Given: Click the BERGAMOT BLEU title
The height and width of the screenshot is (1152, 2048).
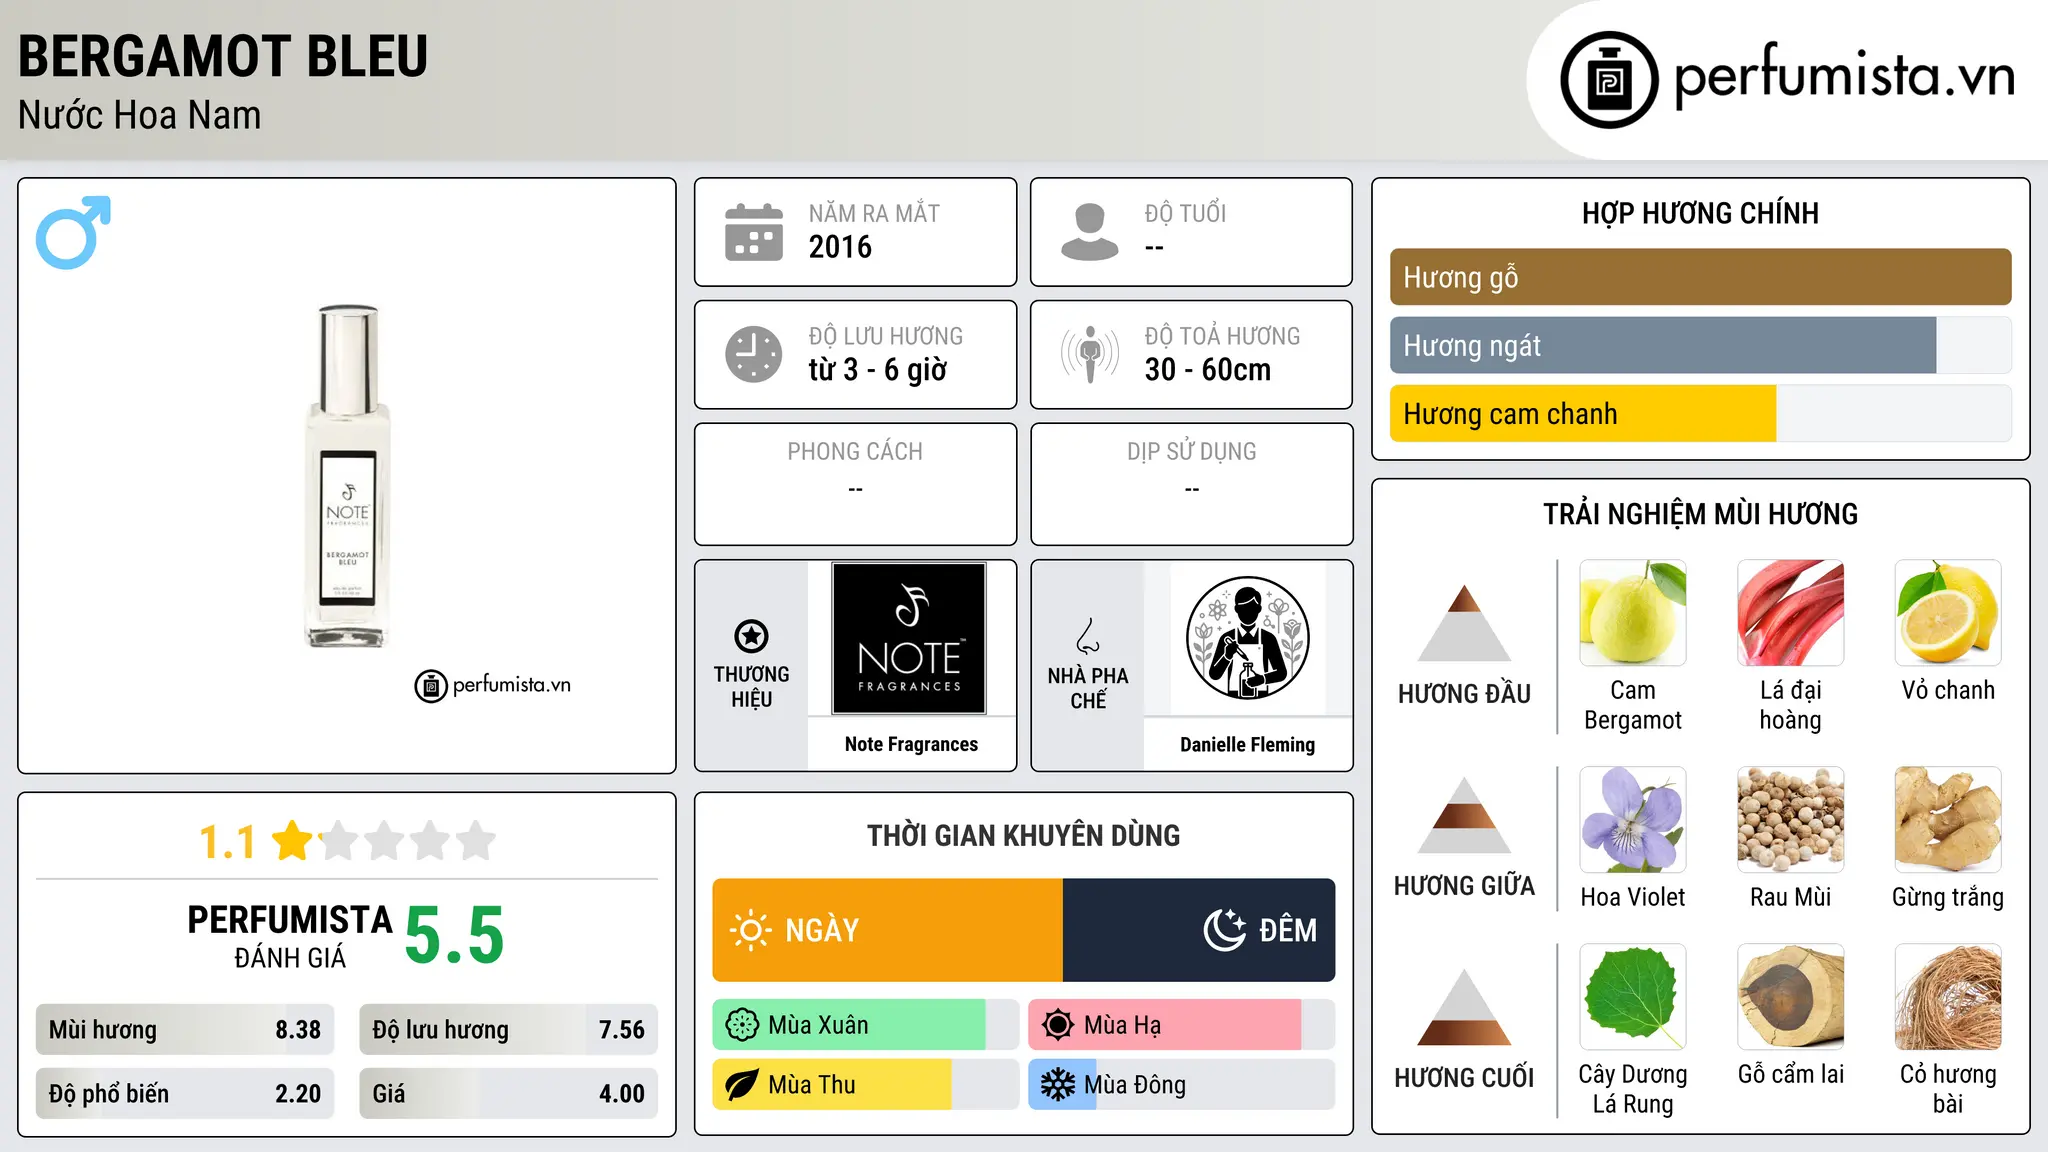Looking at the screenshot, I should coord(223,56).
